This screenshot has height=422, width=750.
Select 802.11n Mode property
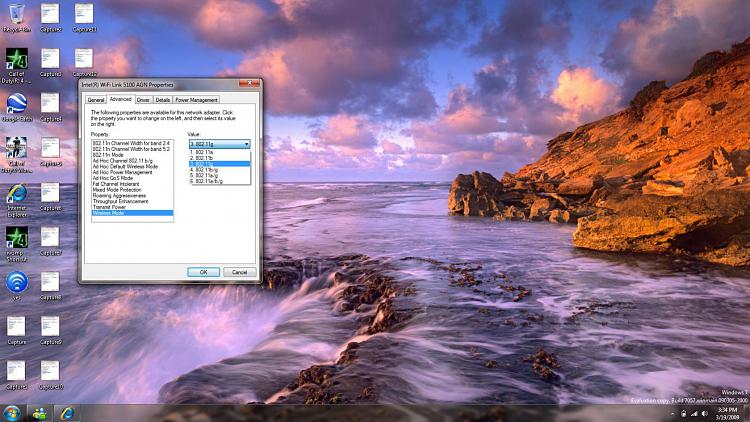(132, 155)
